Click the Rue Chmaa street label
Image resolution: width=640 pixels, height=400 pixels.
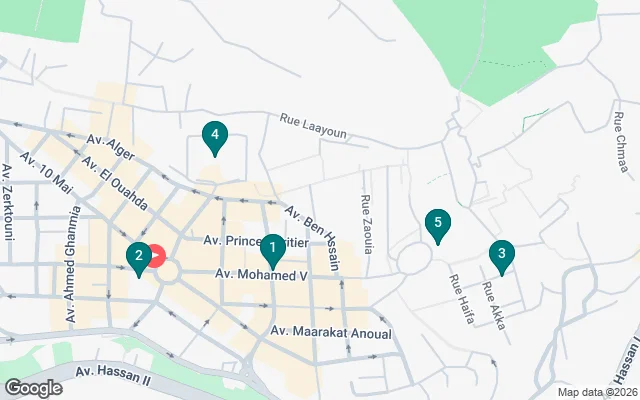pyautogui.click(x=621, y=142)
